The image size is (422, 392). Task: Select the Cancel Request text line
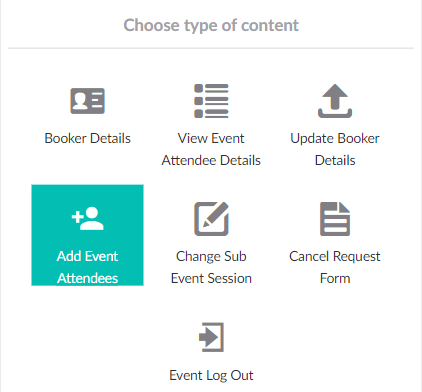(335, 257)
